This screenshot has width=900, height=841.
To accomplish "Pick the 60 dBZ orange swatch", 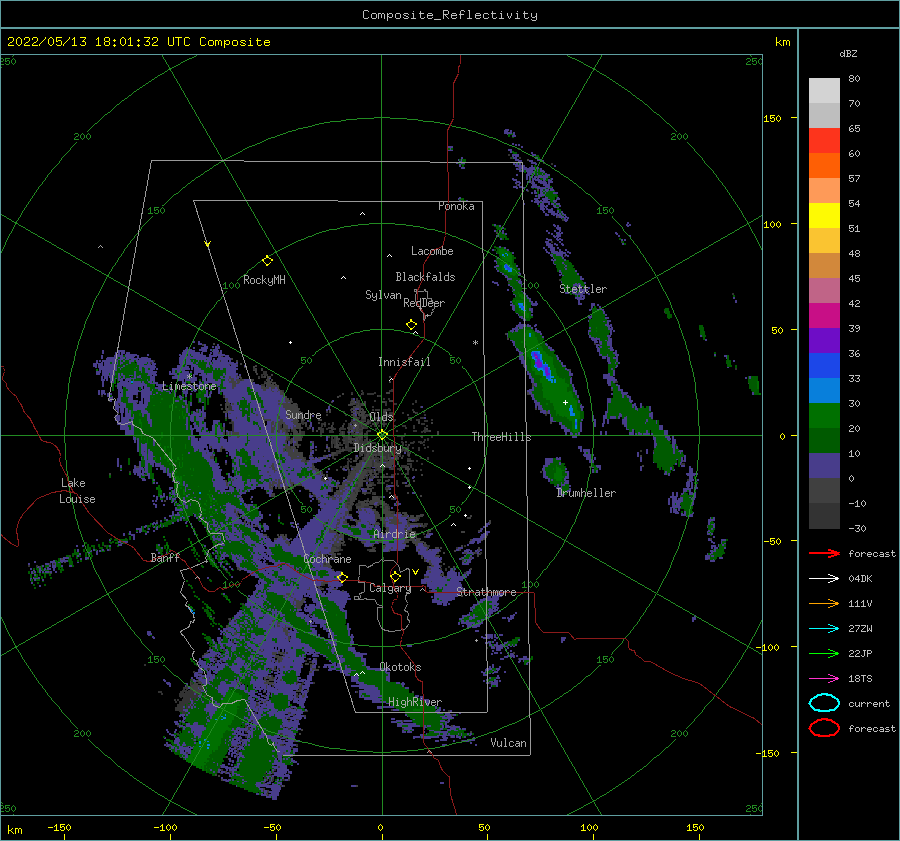I will pyautogui.click(x=824, y=165).
